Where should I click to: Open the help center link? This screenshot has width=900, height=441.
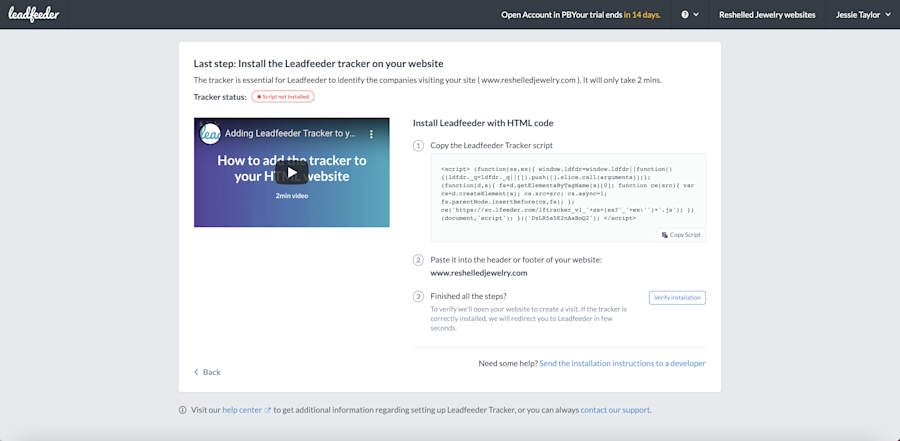tap(247, 410)
